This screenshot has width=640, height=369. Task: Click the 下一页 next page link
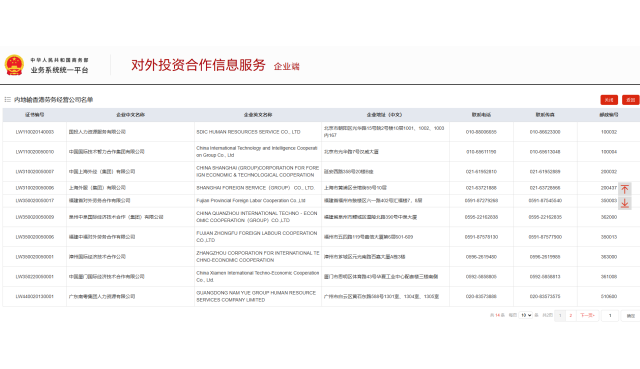[587, 315]
